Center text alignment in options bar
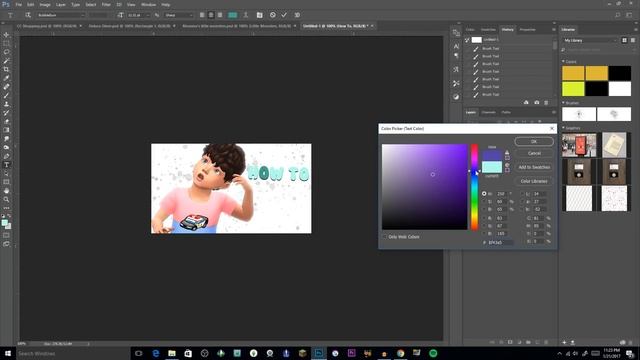640x360 pixels. 211,15
